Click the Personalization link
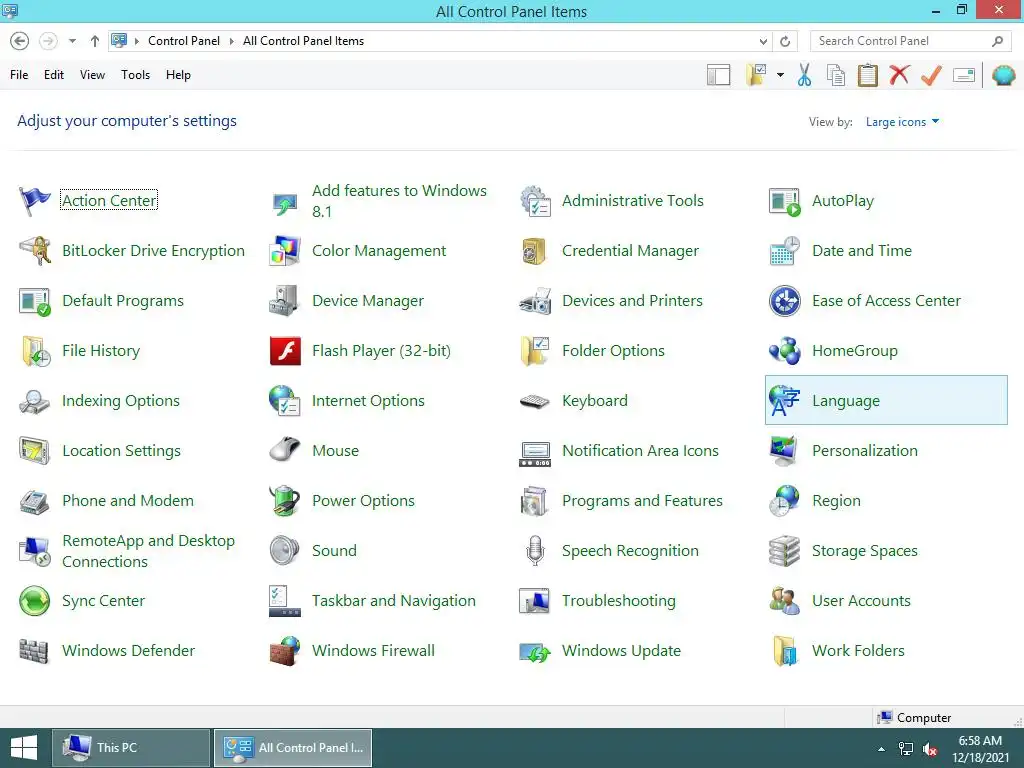Screen dimensions: 1024x768 tap(865, 451)
